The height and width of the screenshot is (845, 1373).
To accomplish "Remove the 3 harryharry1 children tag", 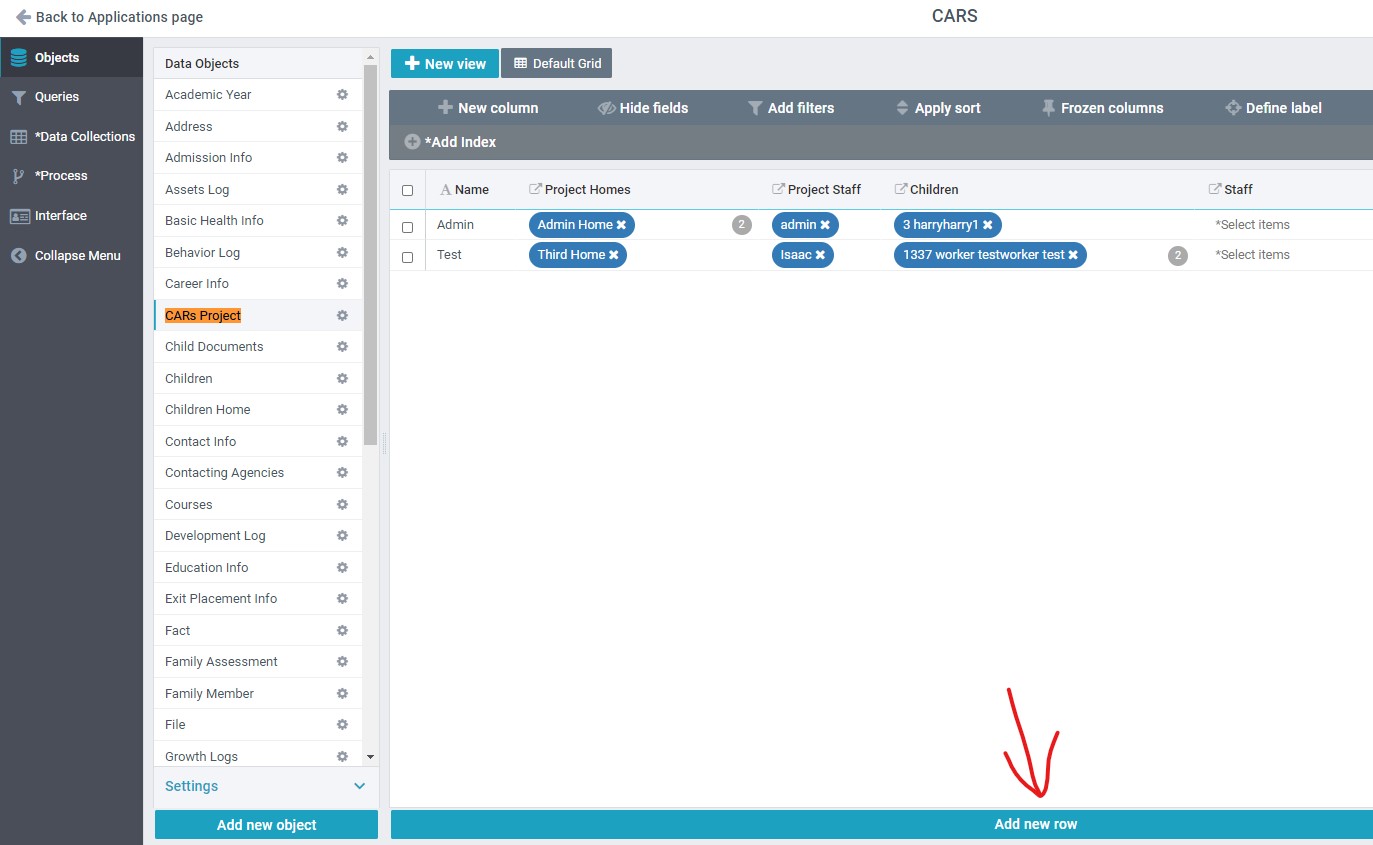I will point(988,225).
